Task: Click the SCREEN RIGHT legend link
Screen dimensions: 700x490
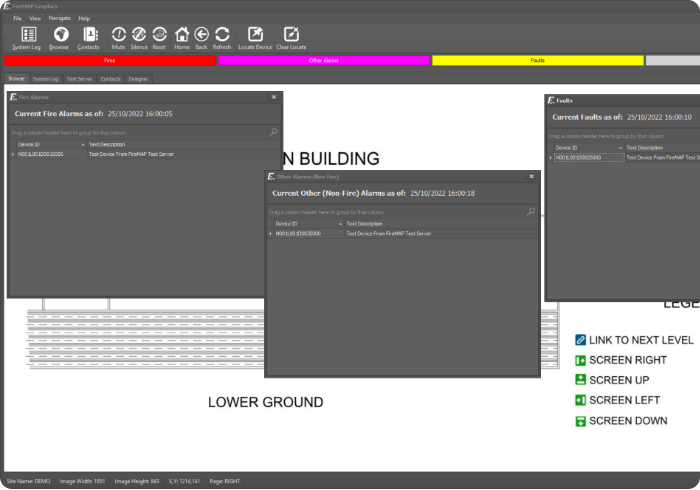Action: [627, 360]
